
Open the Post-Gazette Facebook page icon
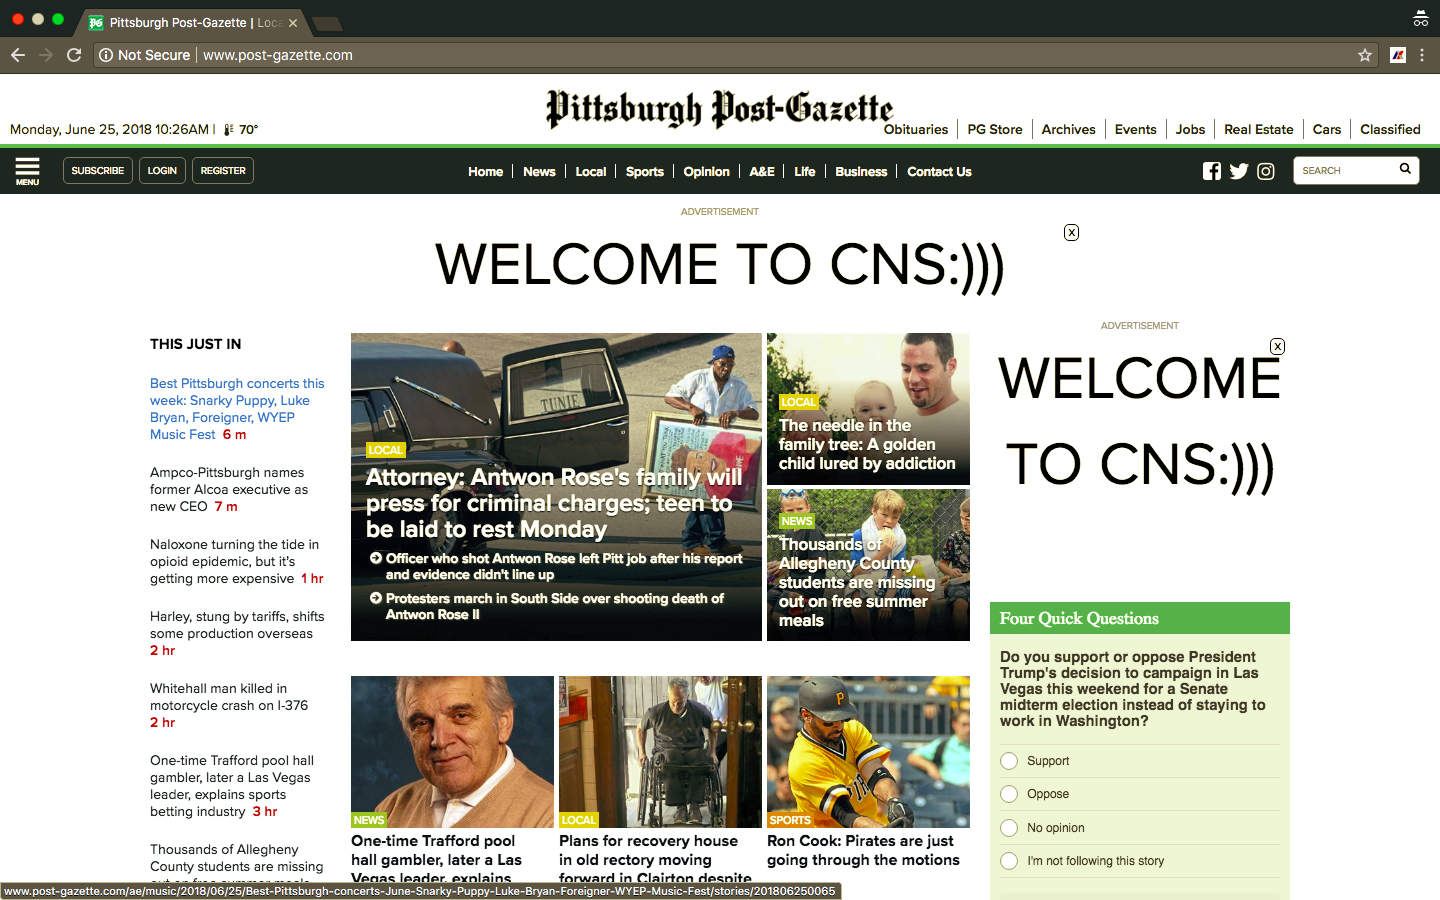pos(1212,171)
